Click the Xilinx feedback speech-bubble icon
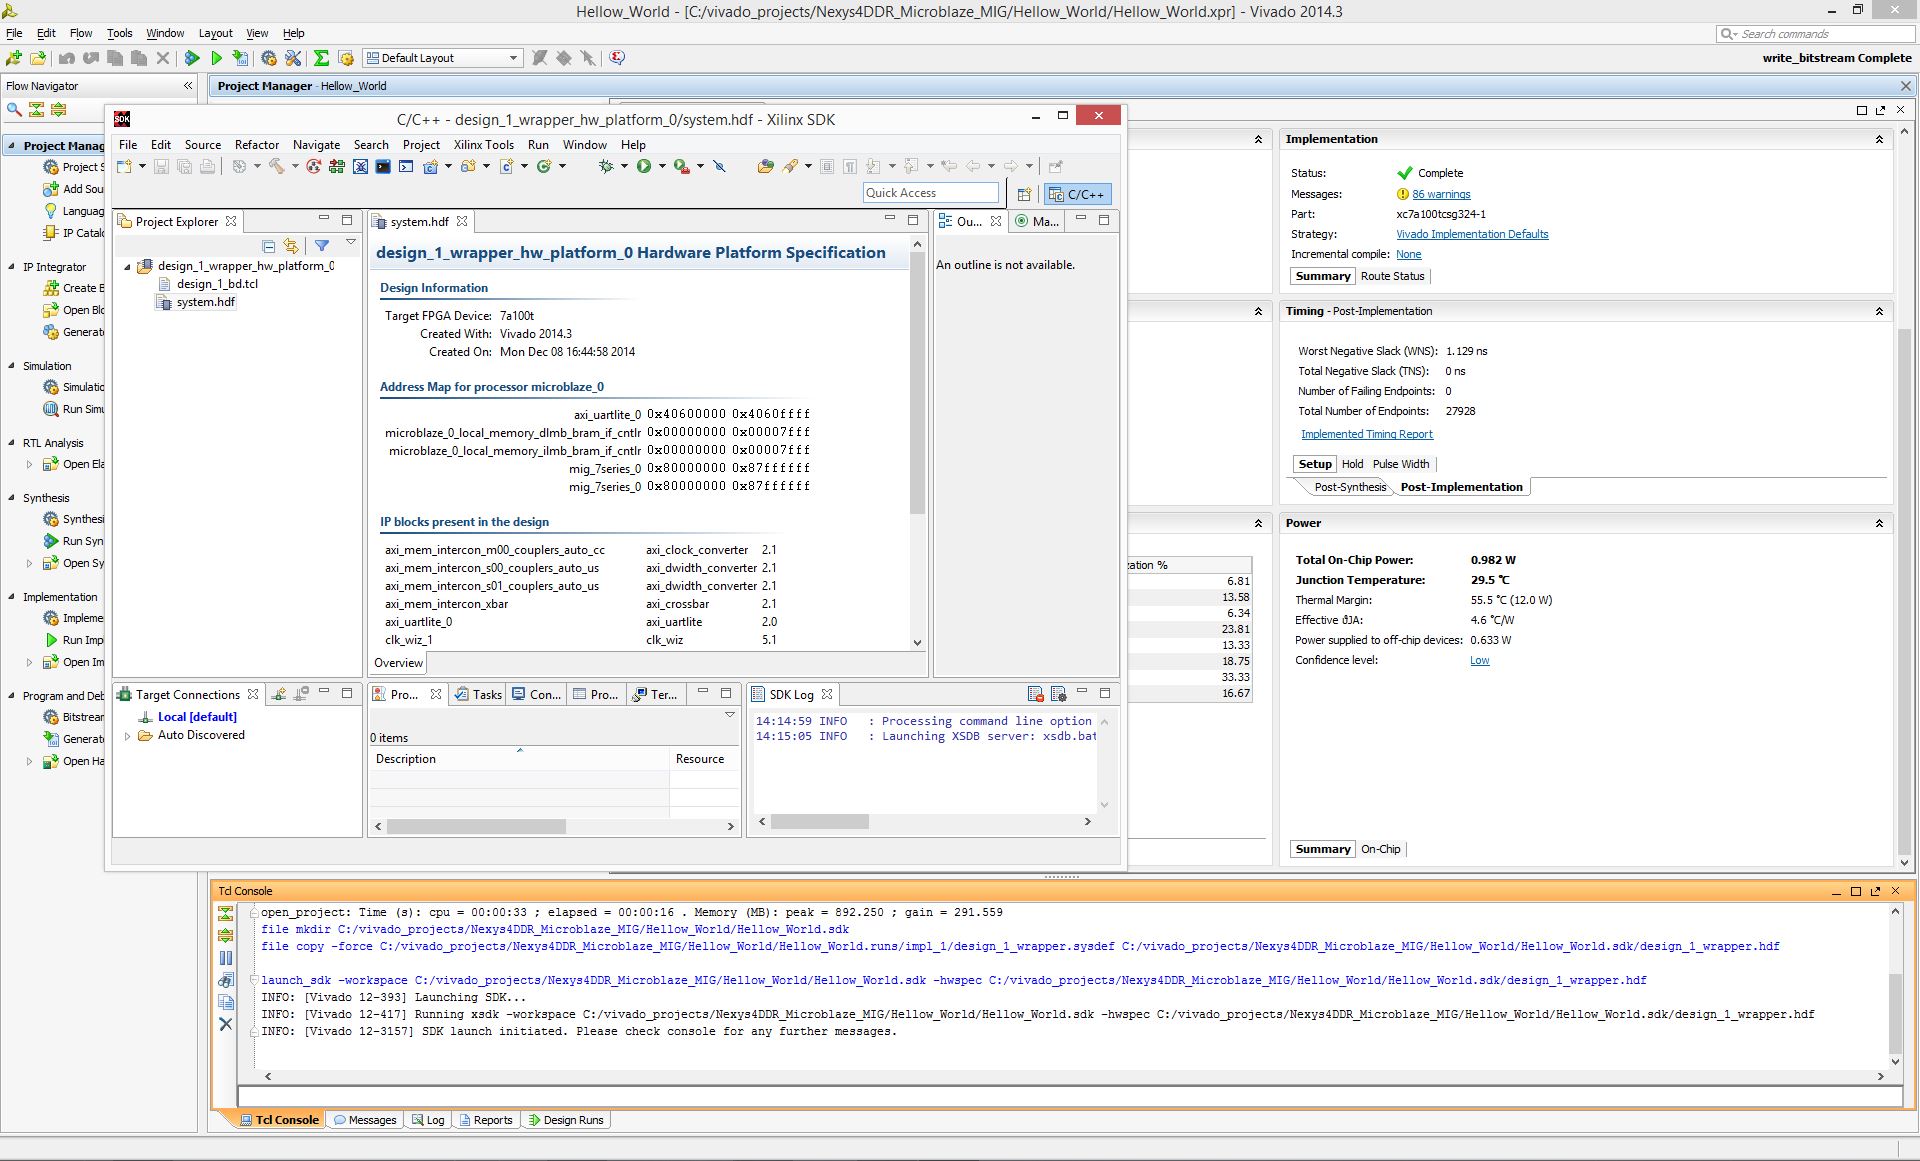This screenshot has height=1161, width=1920. (617, 58)
